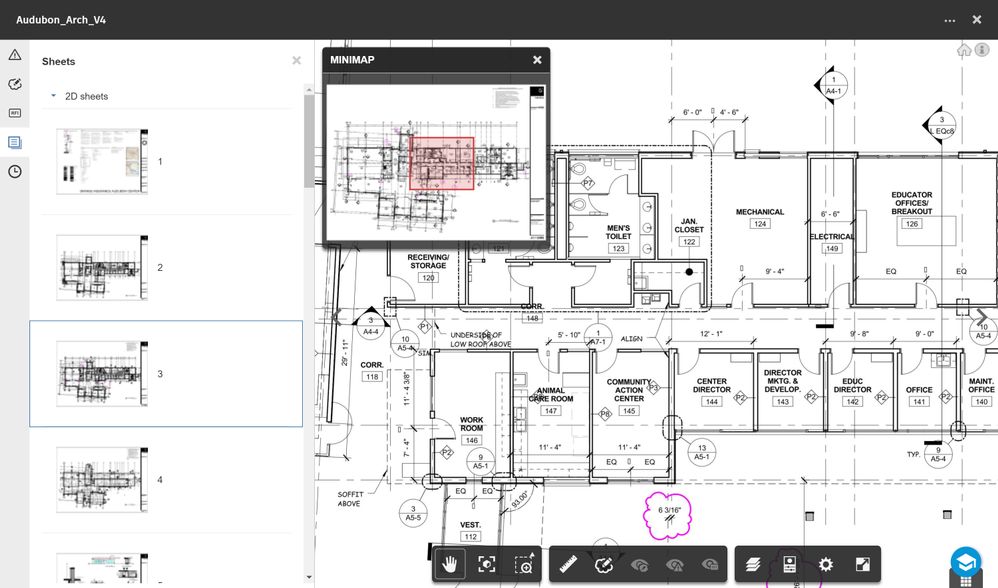Close the Audubon_Arch_V4 viewer
Screen dimensions: 998x588
click(977, 20)
